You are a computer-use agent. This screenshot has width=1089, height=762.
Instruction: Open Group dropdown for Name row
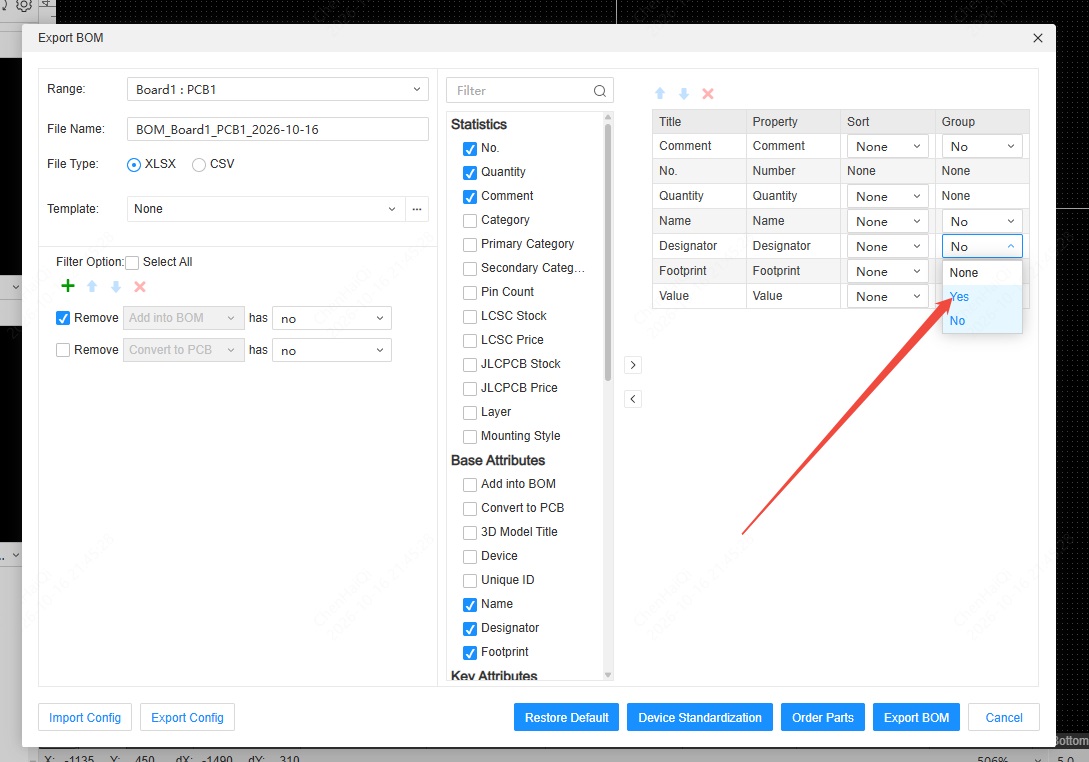(982, 222)
